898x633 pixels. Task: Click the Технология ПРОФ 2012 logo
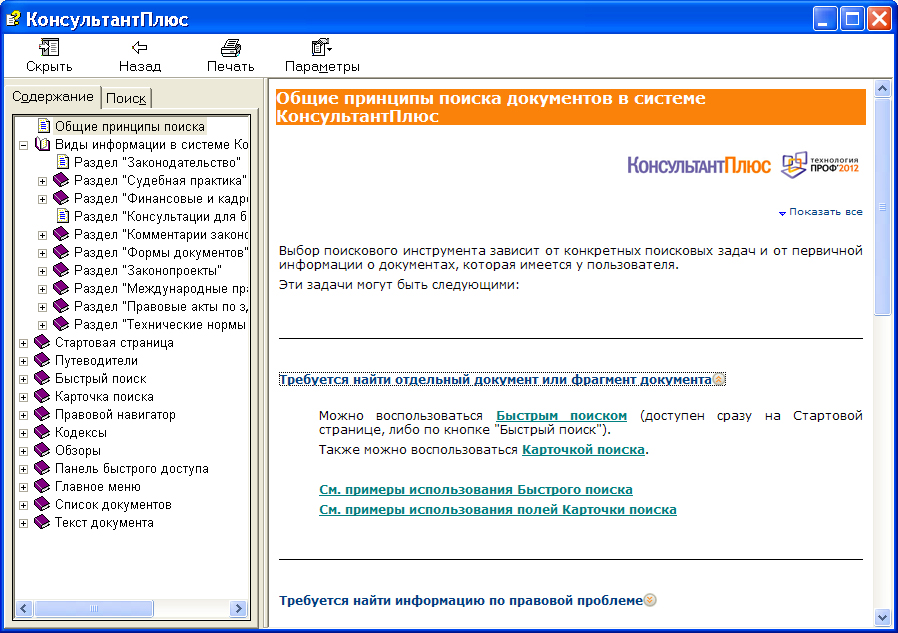(x=820, y=165)
